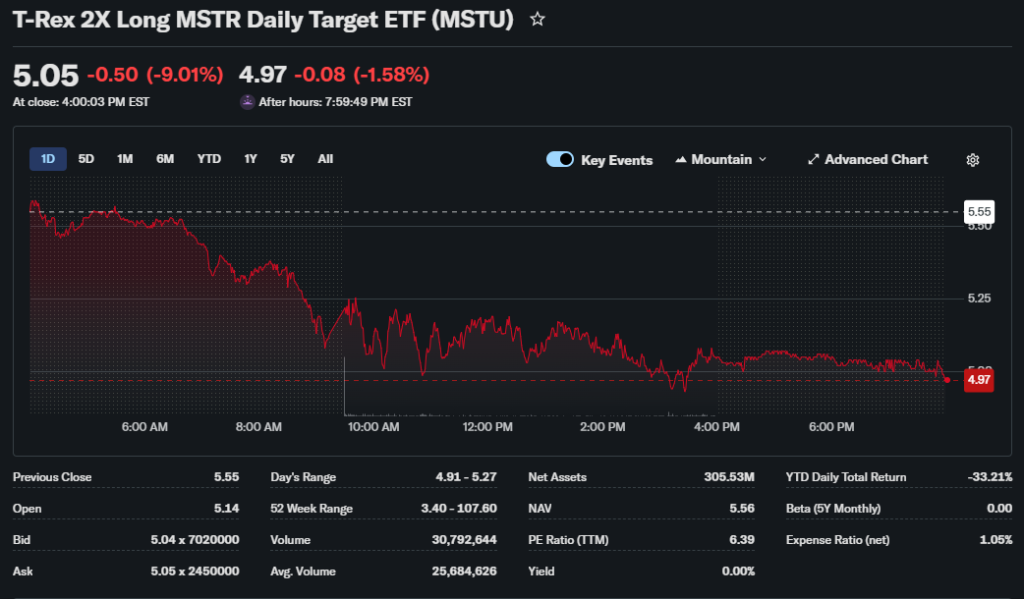1024x599 pixels.
Task: Click the expand arrows icon beside Advanced Chart
Action: pos(813,160)
